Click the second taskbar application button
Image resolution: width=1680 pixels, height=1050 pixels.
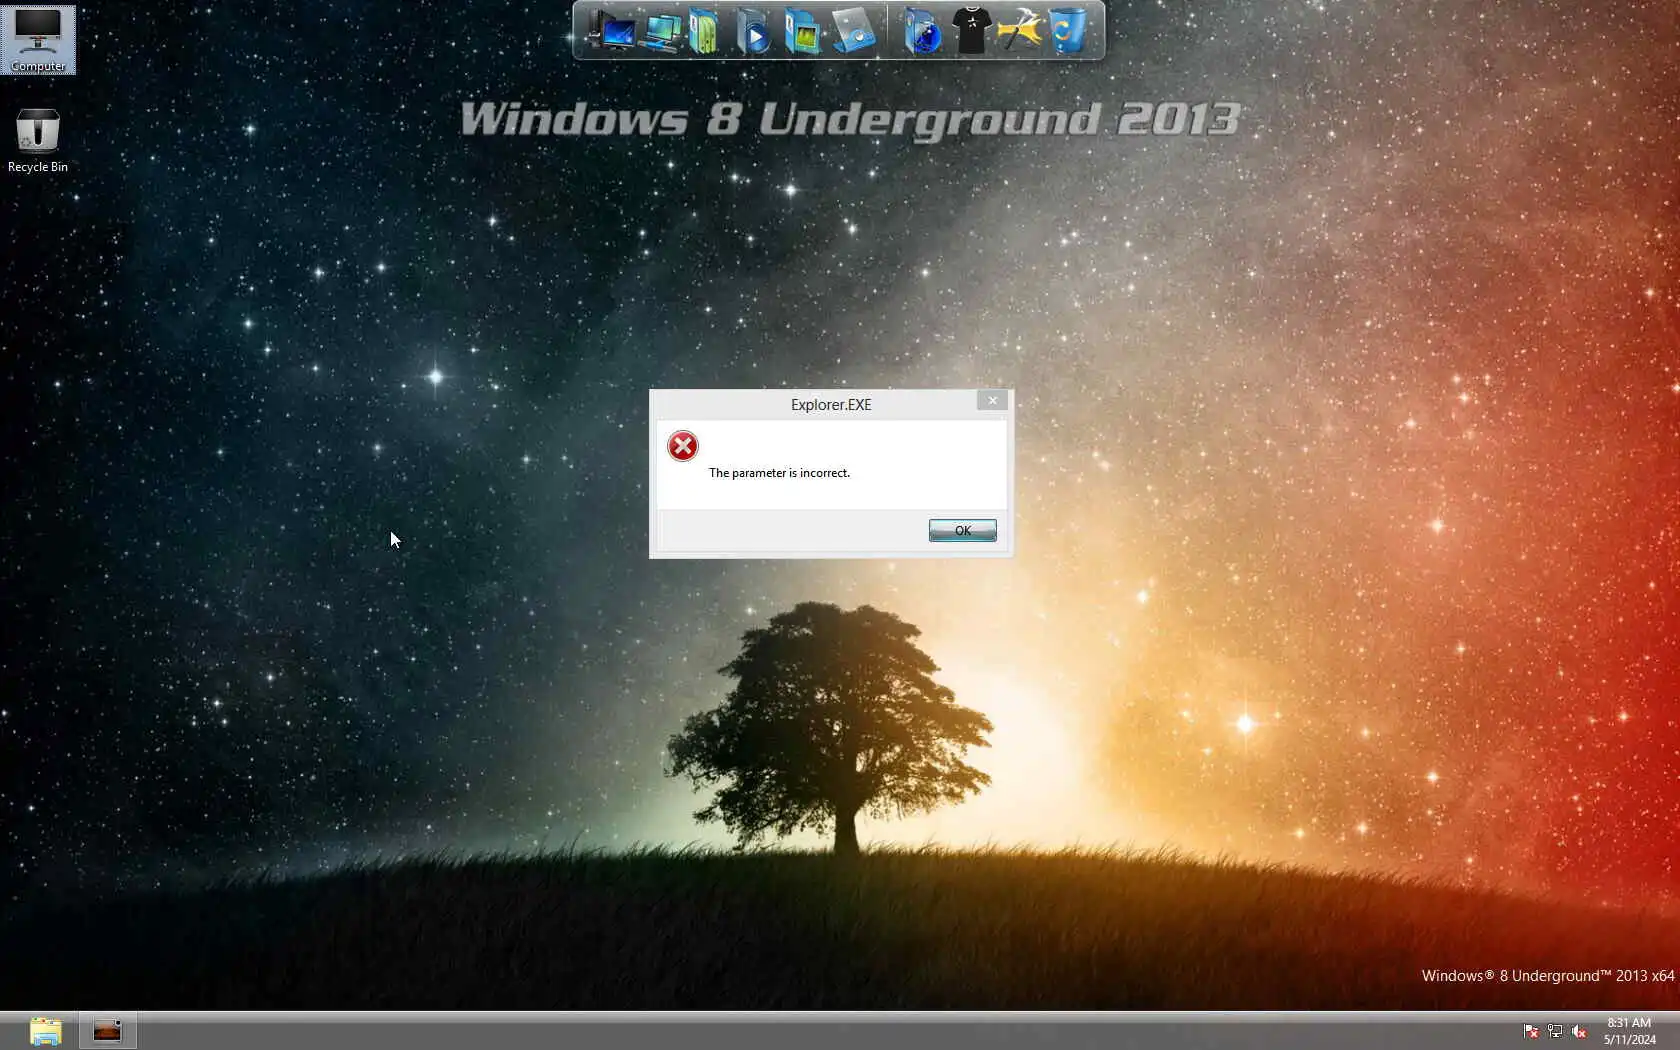107,1031
